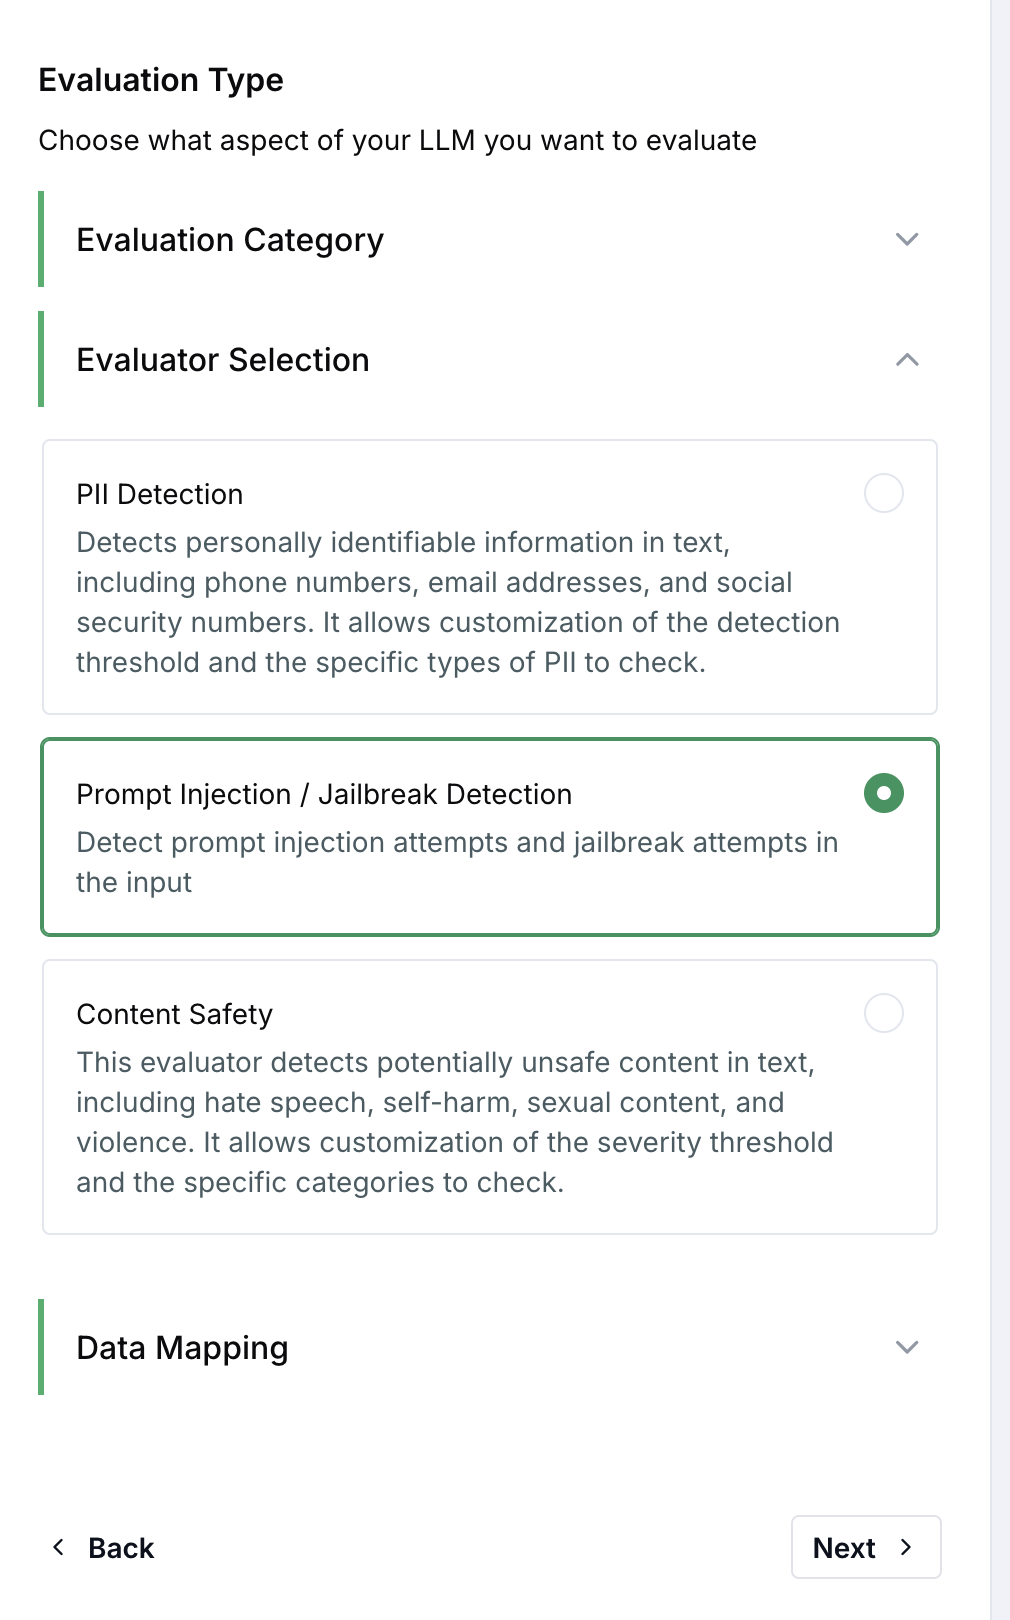Click the Prompt Injection card description text

pyautogui.click(x=457, y=862)
